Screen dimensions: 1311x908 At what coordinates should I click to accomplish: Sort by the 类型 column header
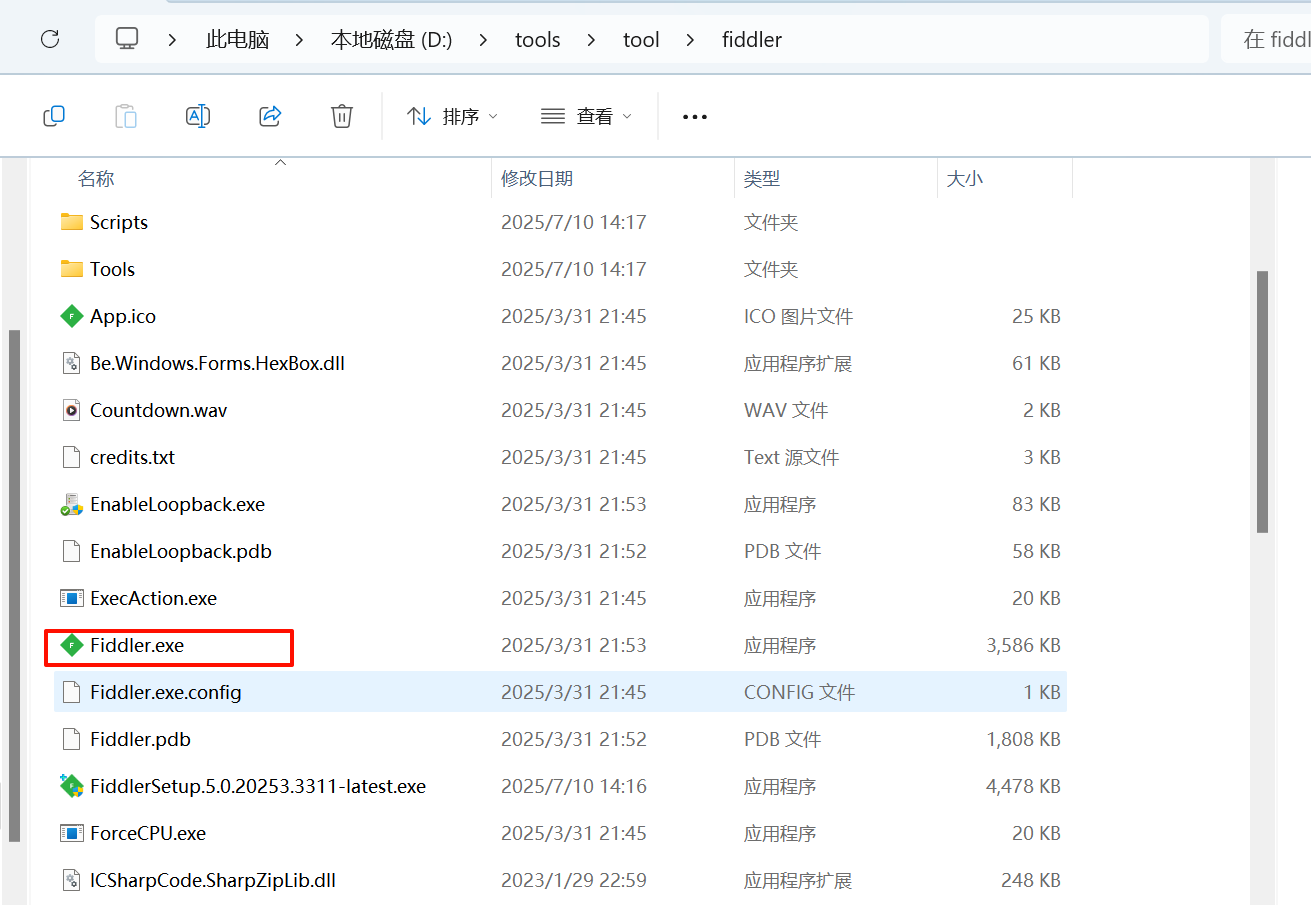[x=762, y=179]
